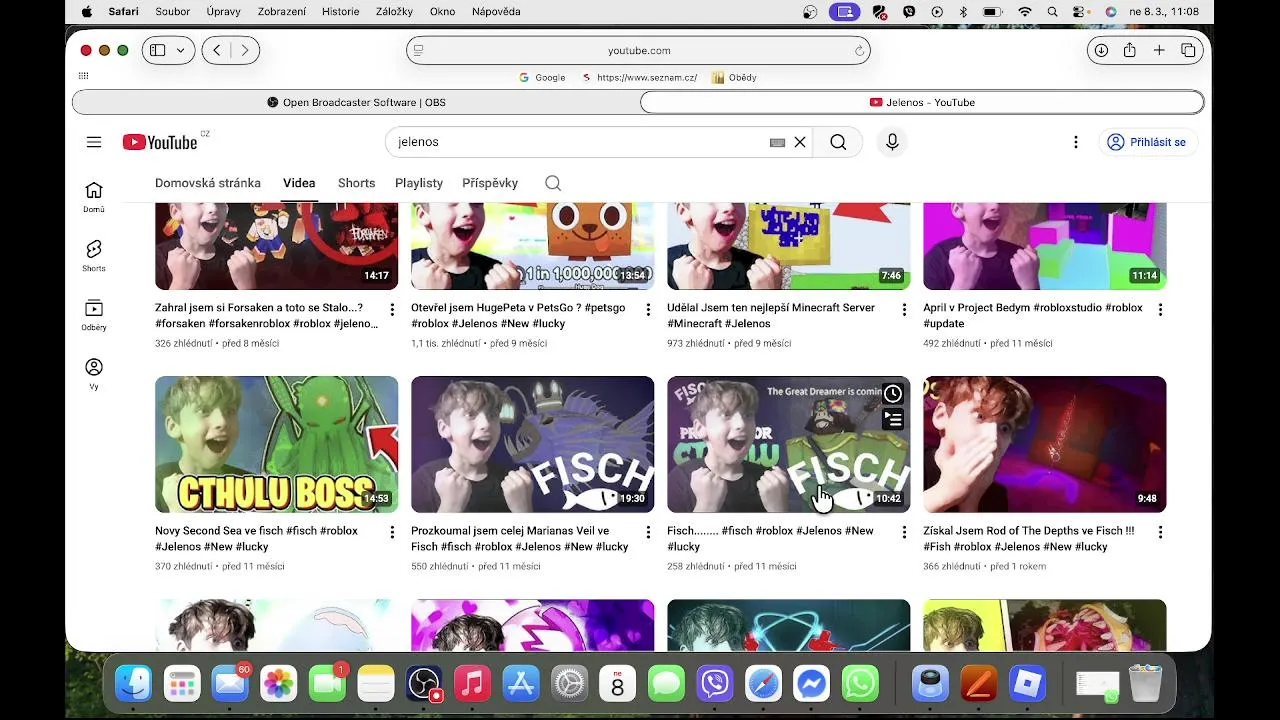Image resolution: width=1280 pixels, height=720 pixels.
Task: Click Safari forward arrow button
Action: (x=245, y=50)
